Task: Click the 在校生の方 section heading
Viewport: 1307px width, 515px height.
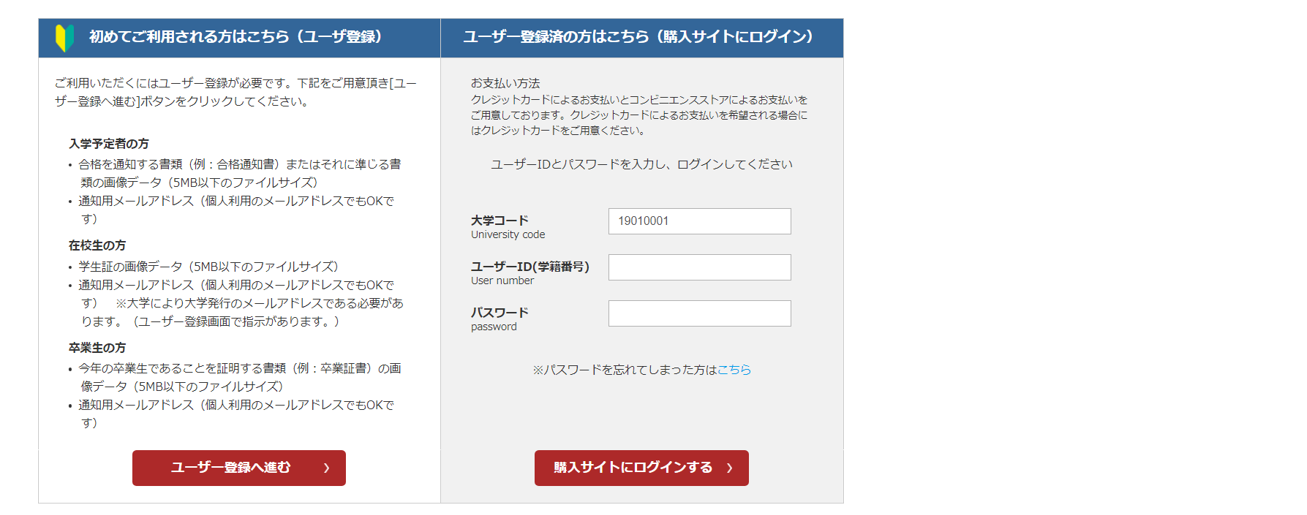Action: tap(97, 246)
